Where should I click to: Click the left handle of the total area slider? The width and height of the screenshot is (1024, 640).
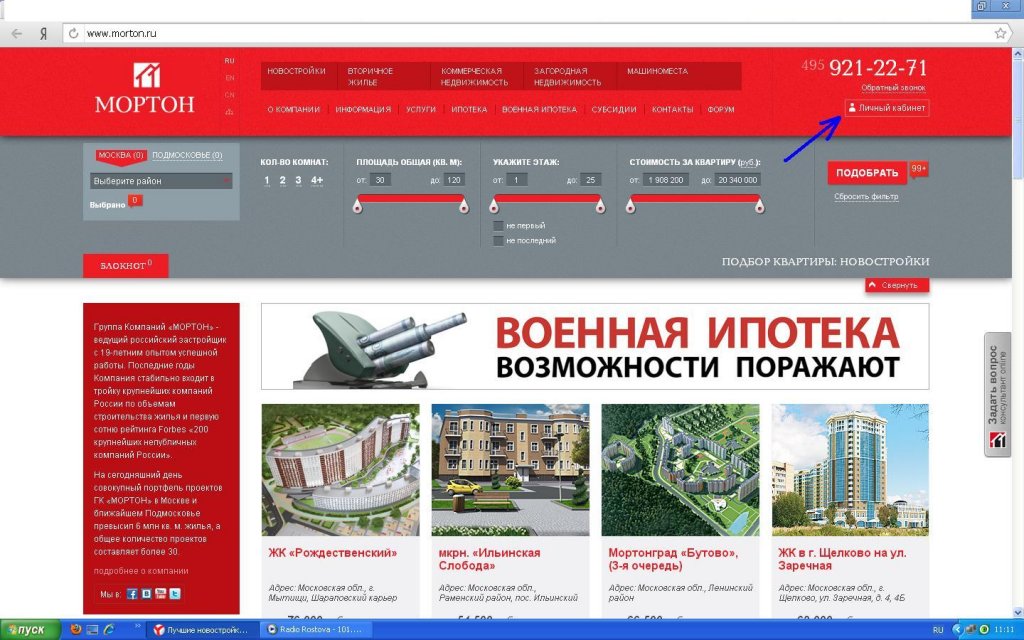pos(357,207)
